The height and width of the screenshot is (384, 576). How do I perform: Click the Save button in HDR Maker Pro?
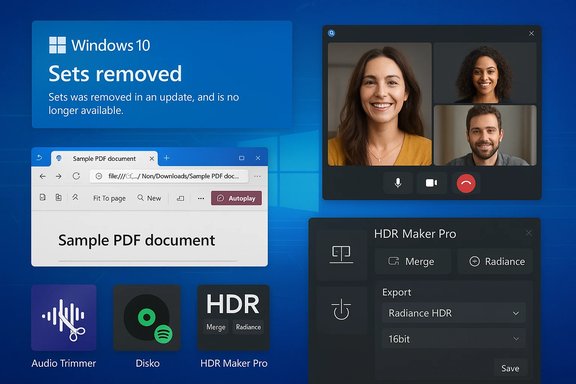[x=510, y=368]
